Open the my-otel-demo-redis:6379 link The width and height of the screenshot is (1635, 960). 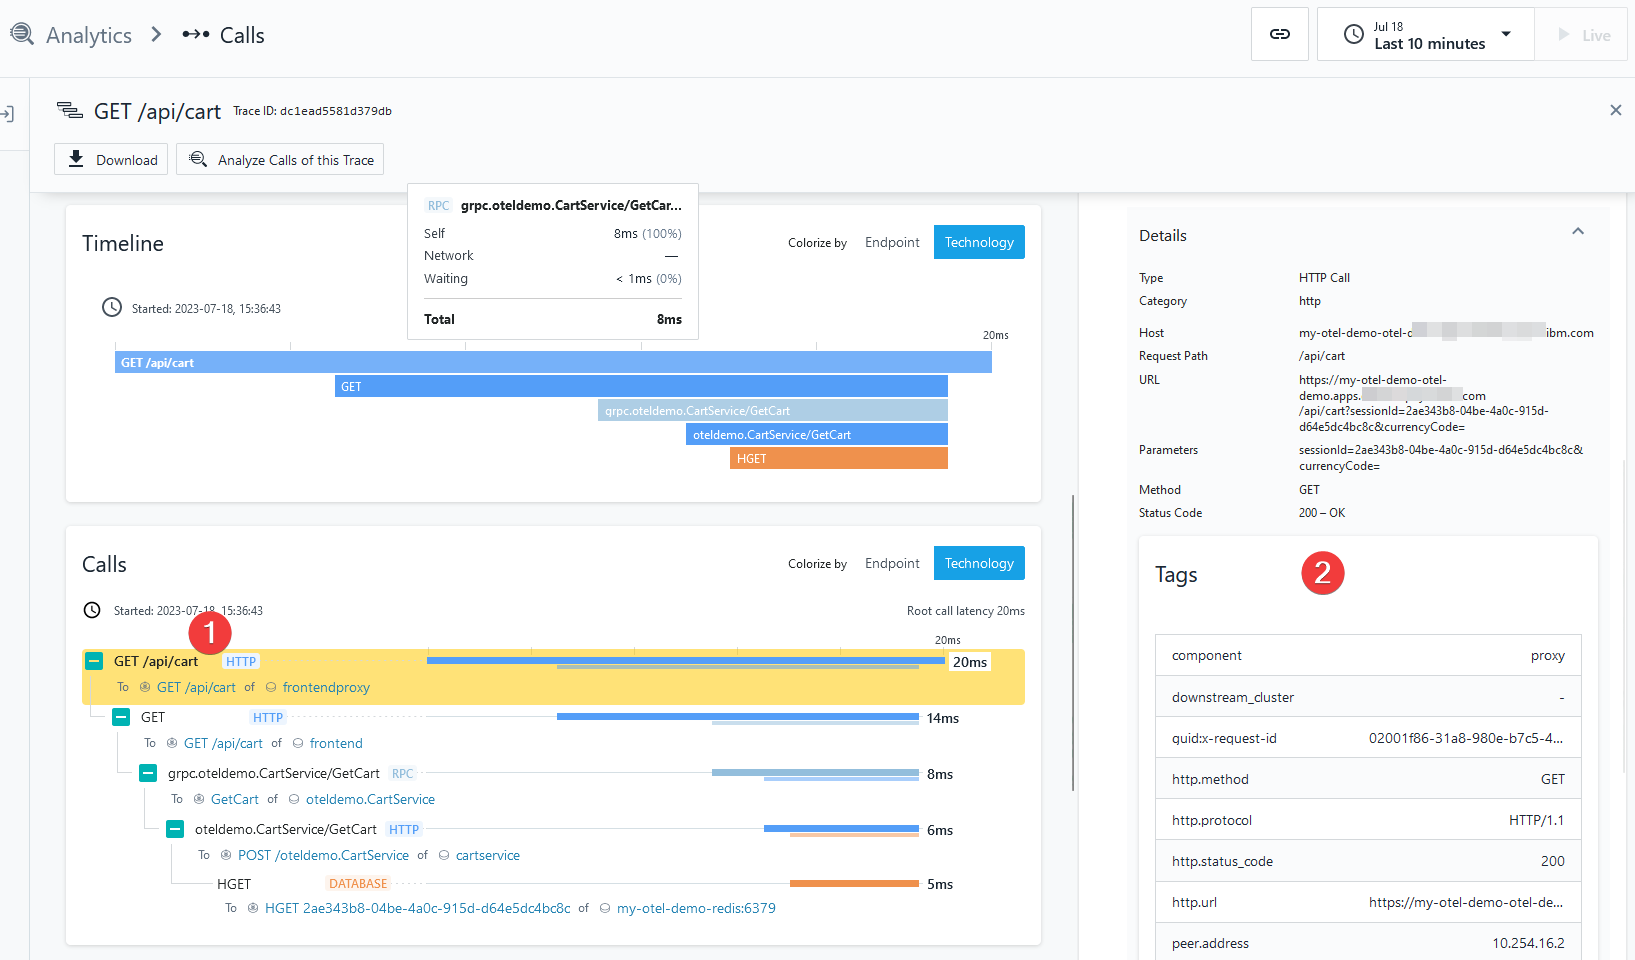(x=696, y=908)
